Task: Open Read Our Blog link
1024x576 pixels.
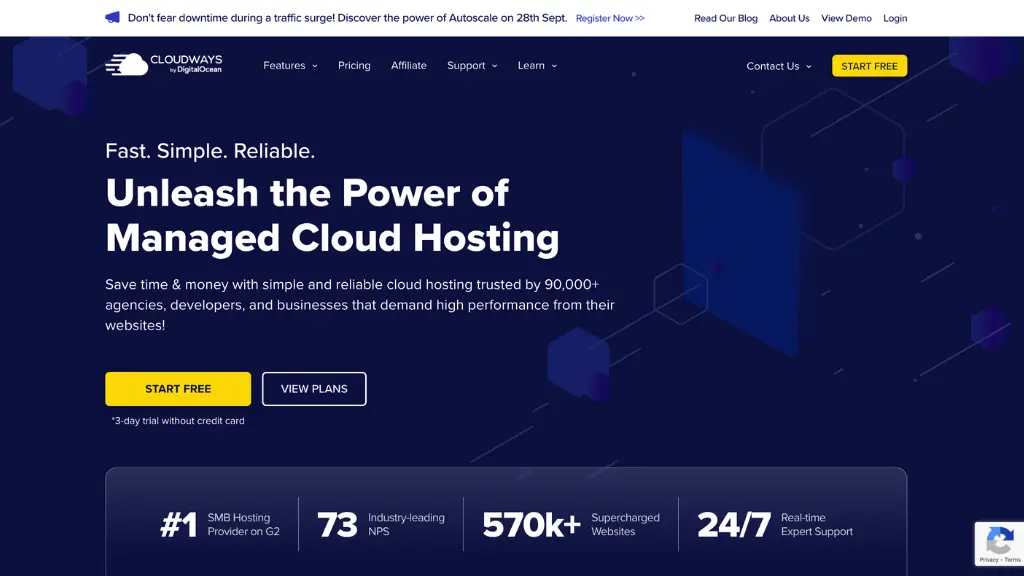Action: point(726,18)
